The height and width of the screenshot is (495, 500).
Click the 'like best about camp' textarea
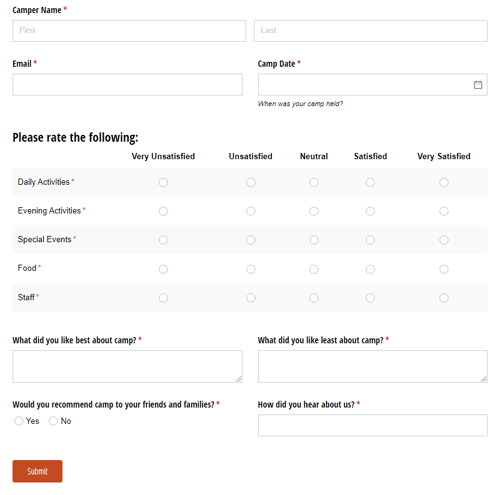coord(127,366)
